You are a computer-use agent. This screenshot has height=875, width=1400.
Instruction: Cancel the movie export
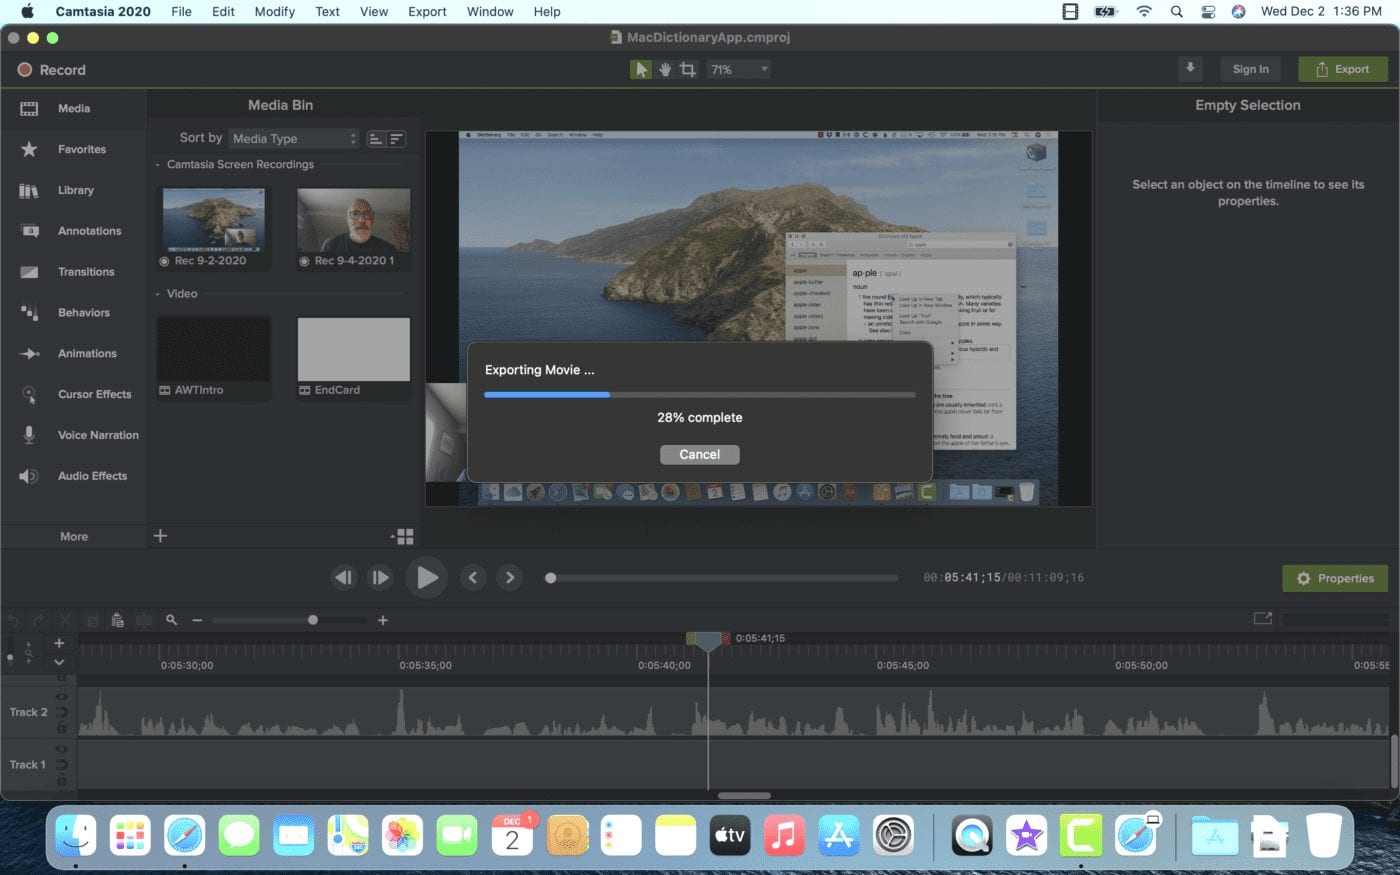pyautogui.click(x=699, y=454)
